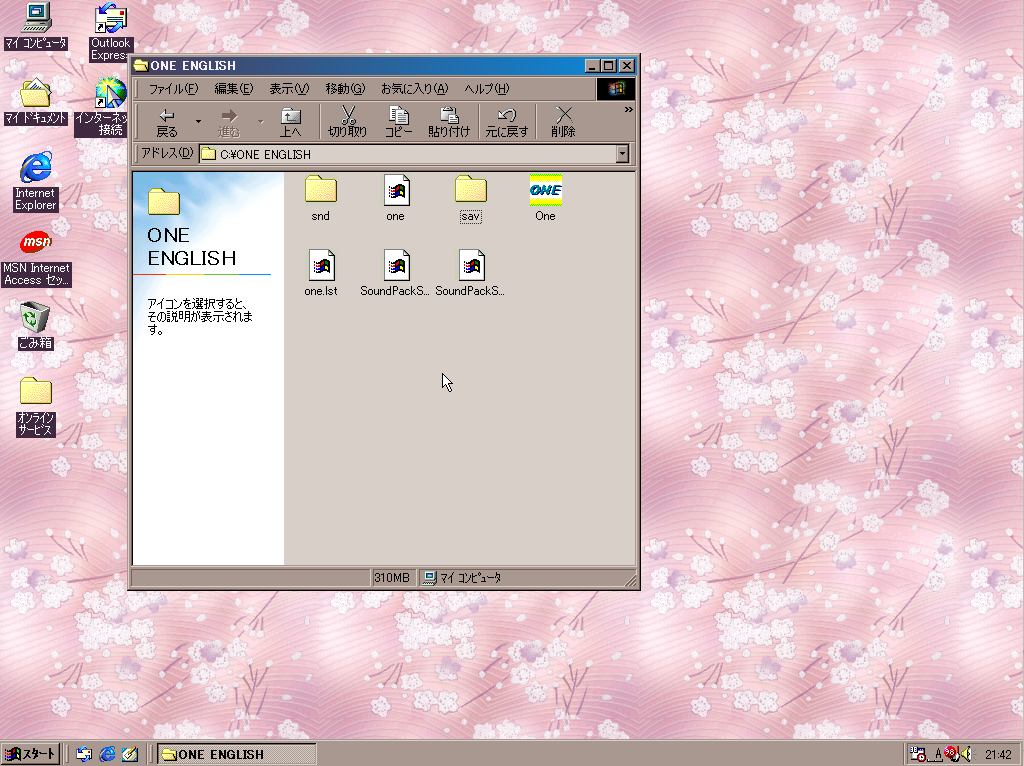Open the お気に入り(A) menu
The width and height of the screenshot is (1024, 766).
point(414,89)
